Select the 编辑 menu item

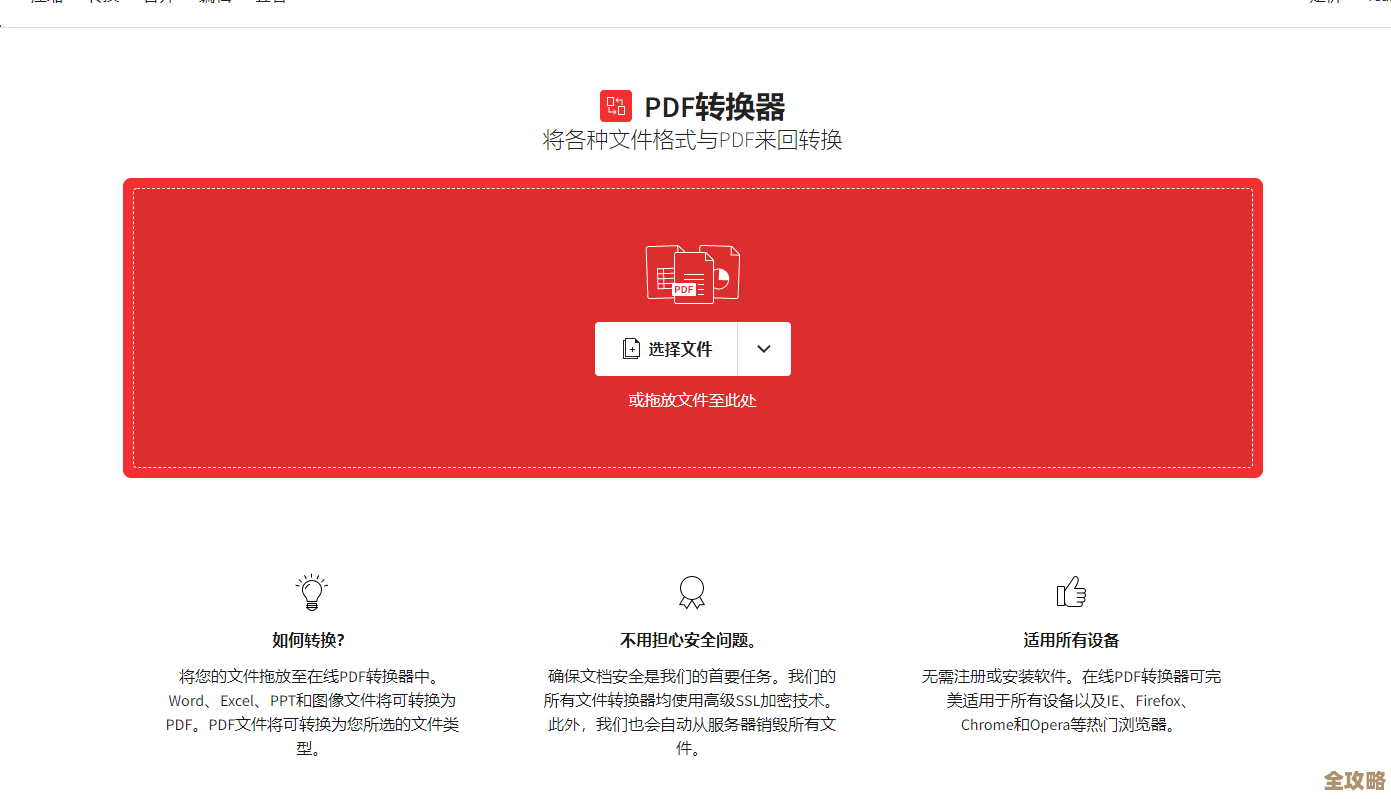click(x=214, y=3)
